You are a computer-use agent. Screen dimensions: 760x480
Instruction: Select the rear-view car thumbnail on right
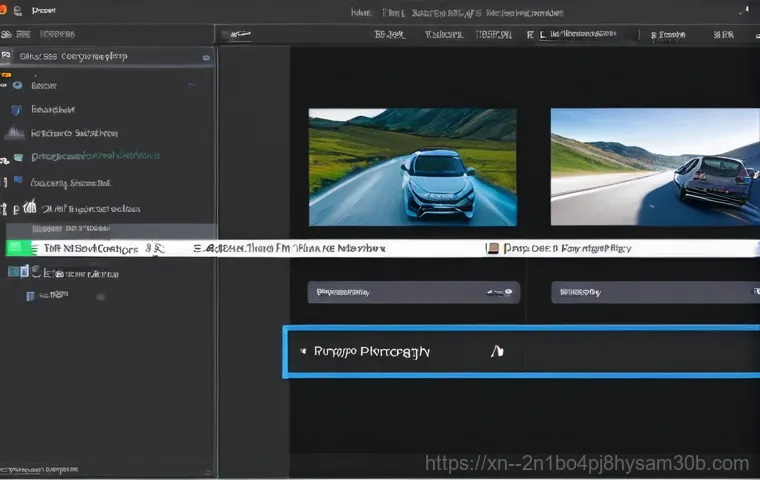coord(655,167)
